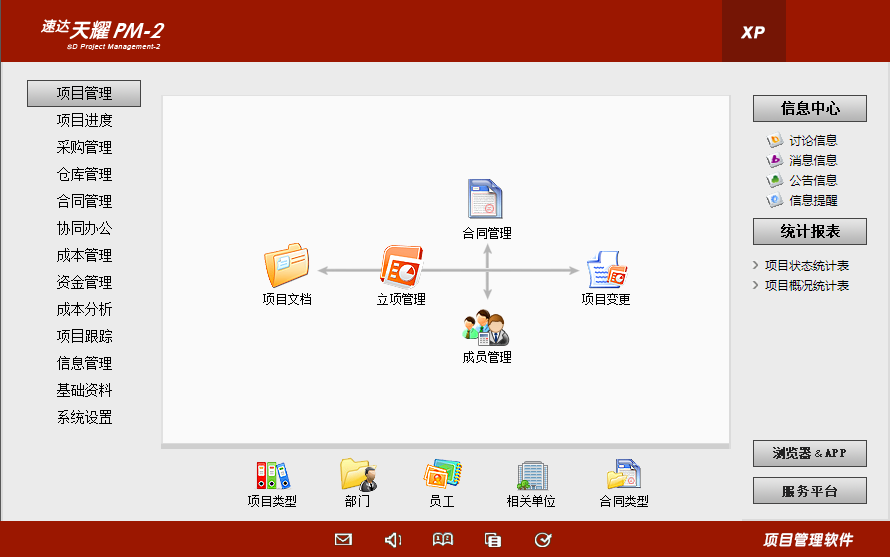Click the speaker icon in bottom bar
The image size is (890, 557).
click(x=393, y=540)
